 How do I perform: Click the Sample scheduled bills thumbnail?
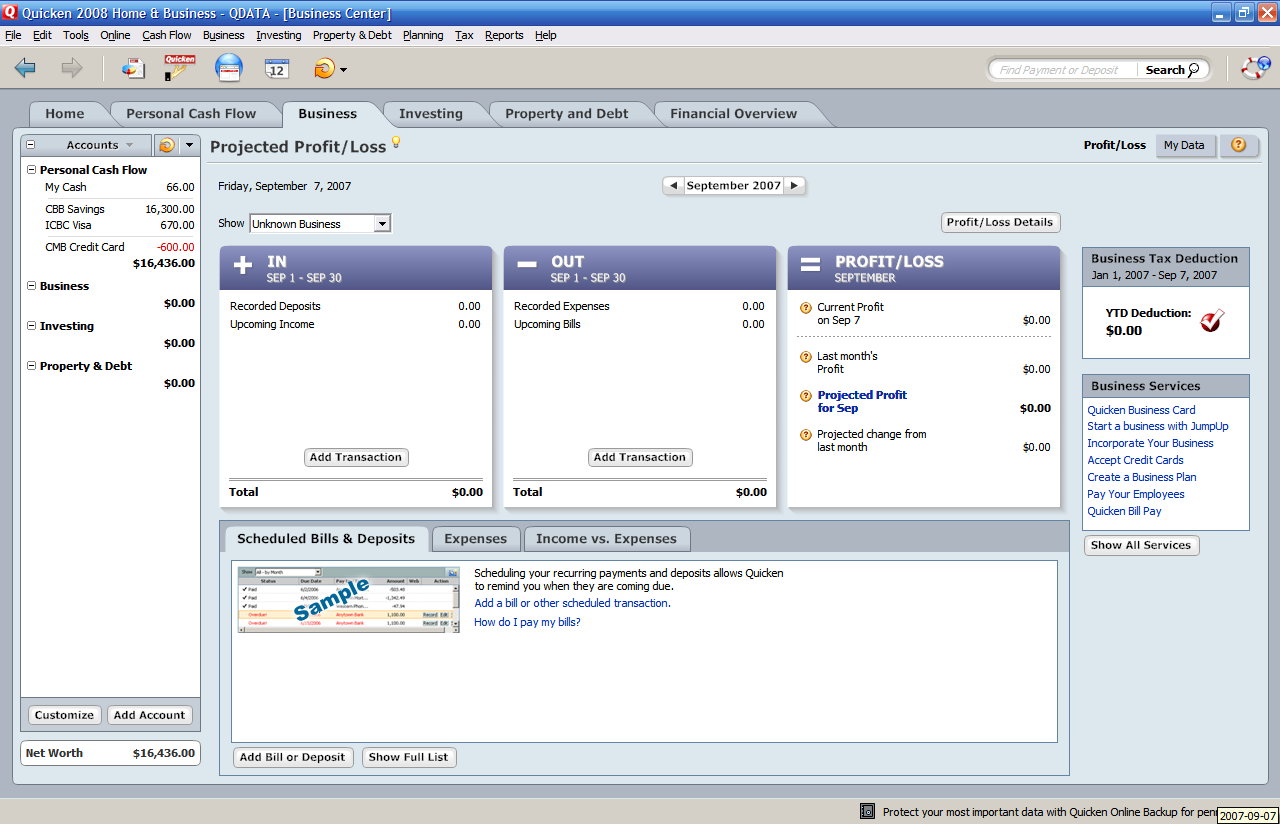[x=348, y=600]
